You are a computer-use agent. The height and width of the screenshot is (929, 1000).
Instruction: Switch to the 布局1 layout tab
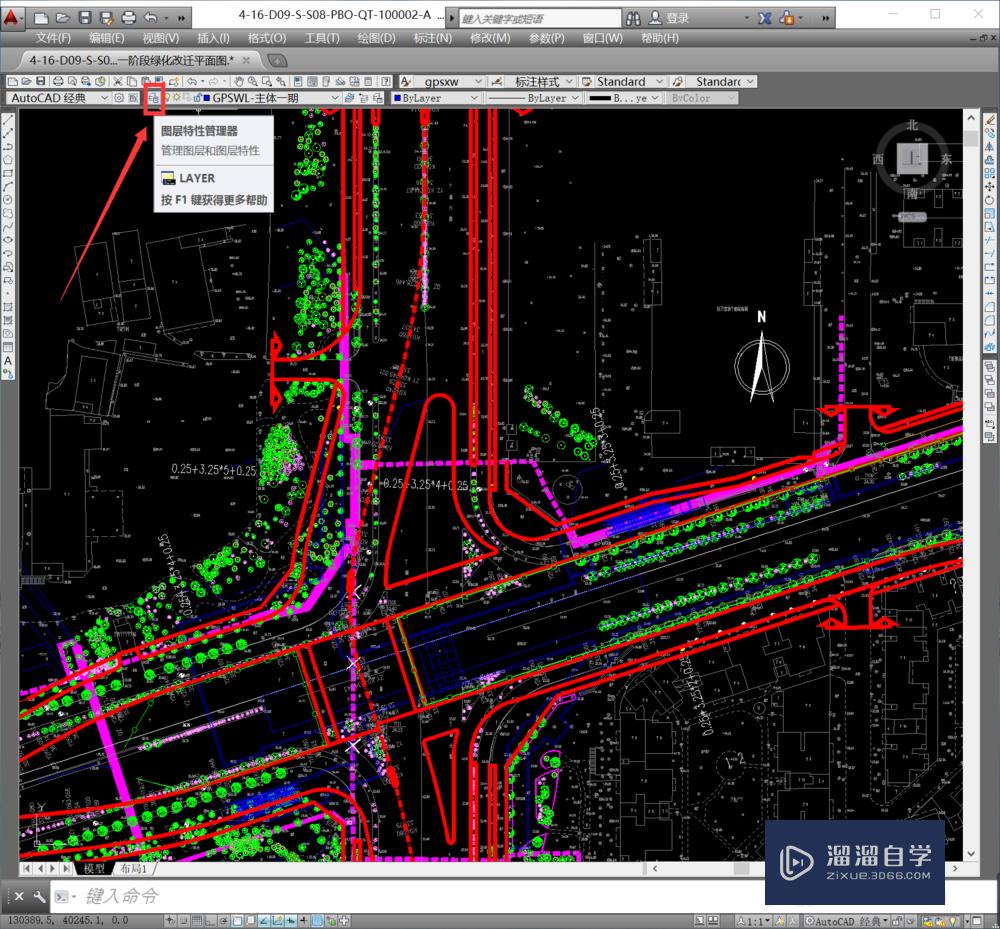133,869
